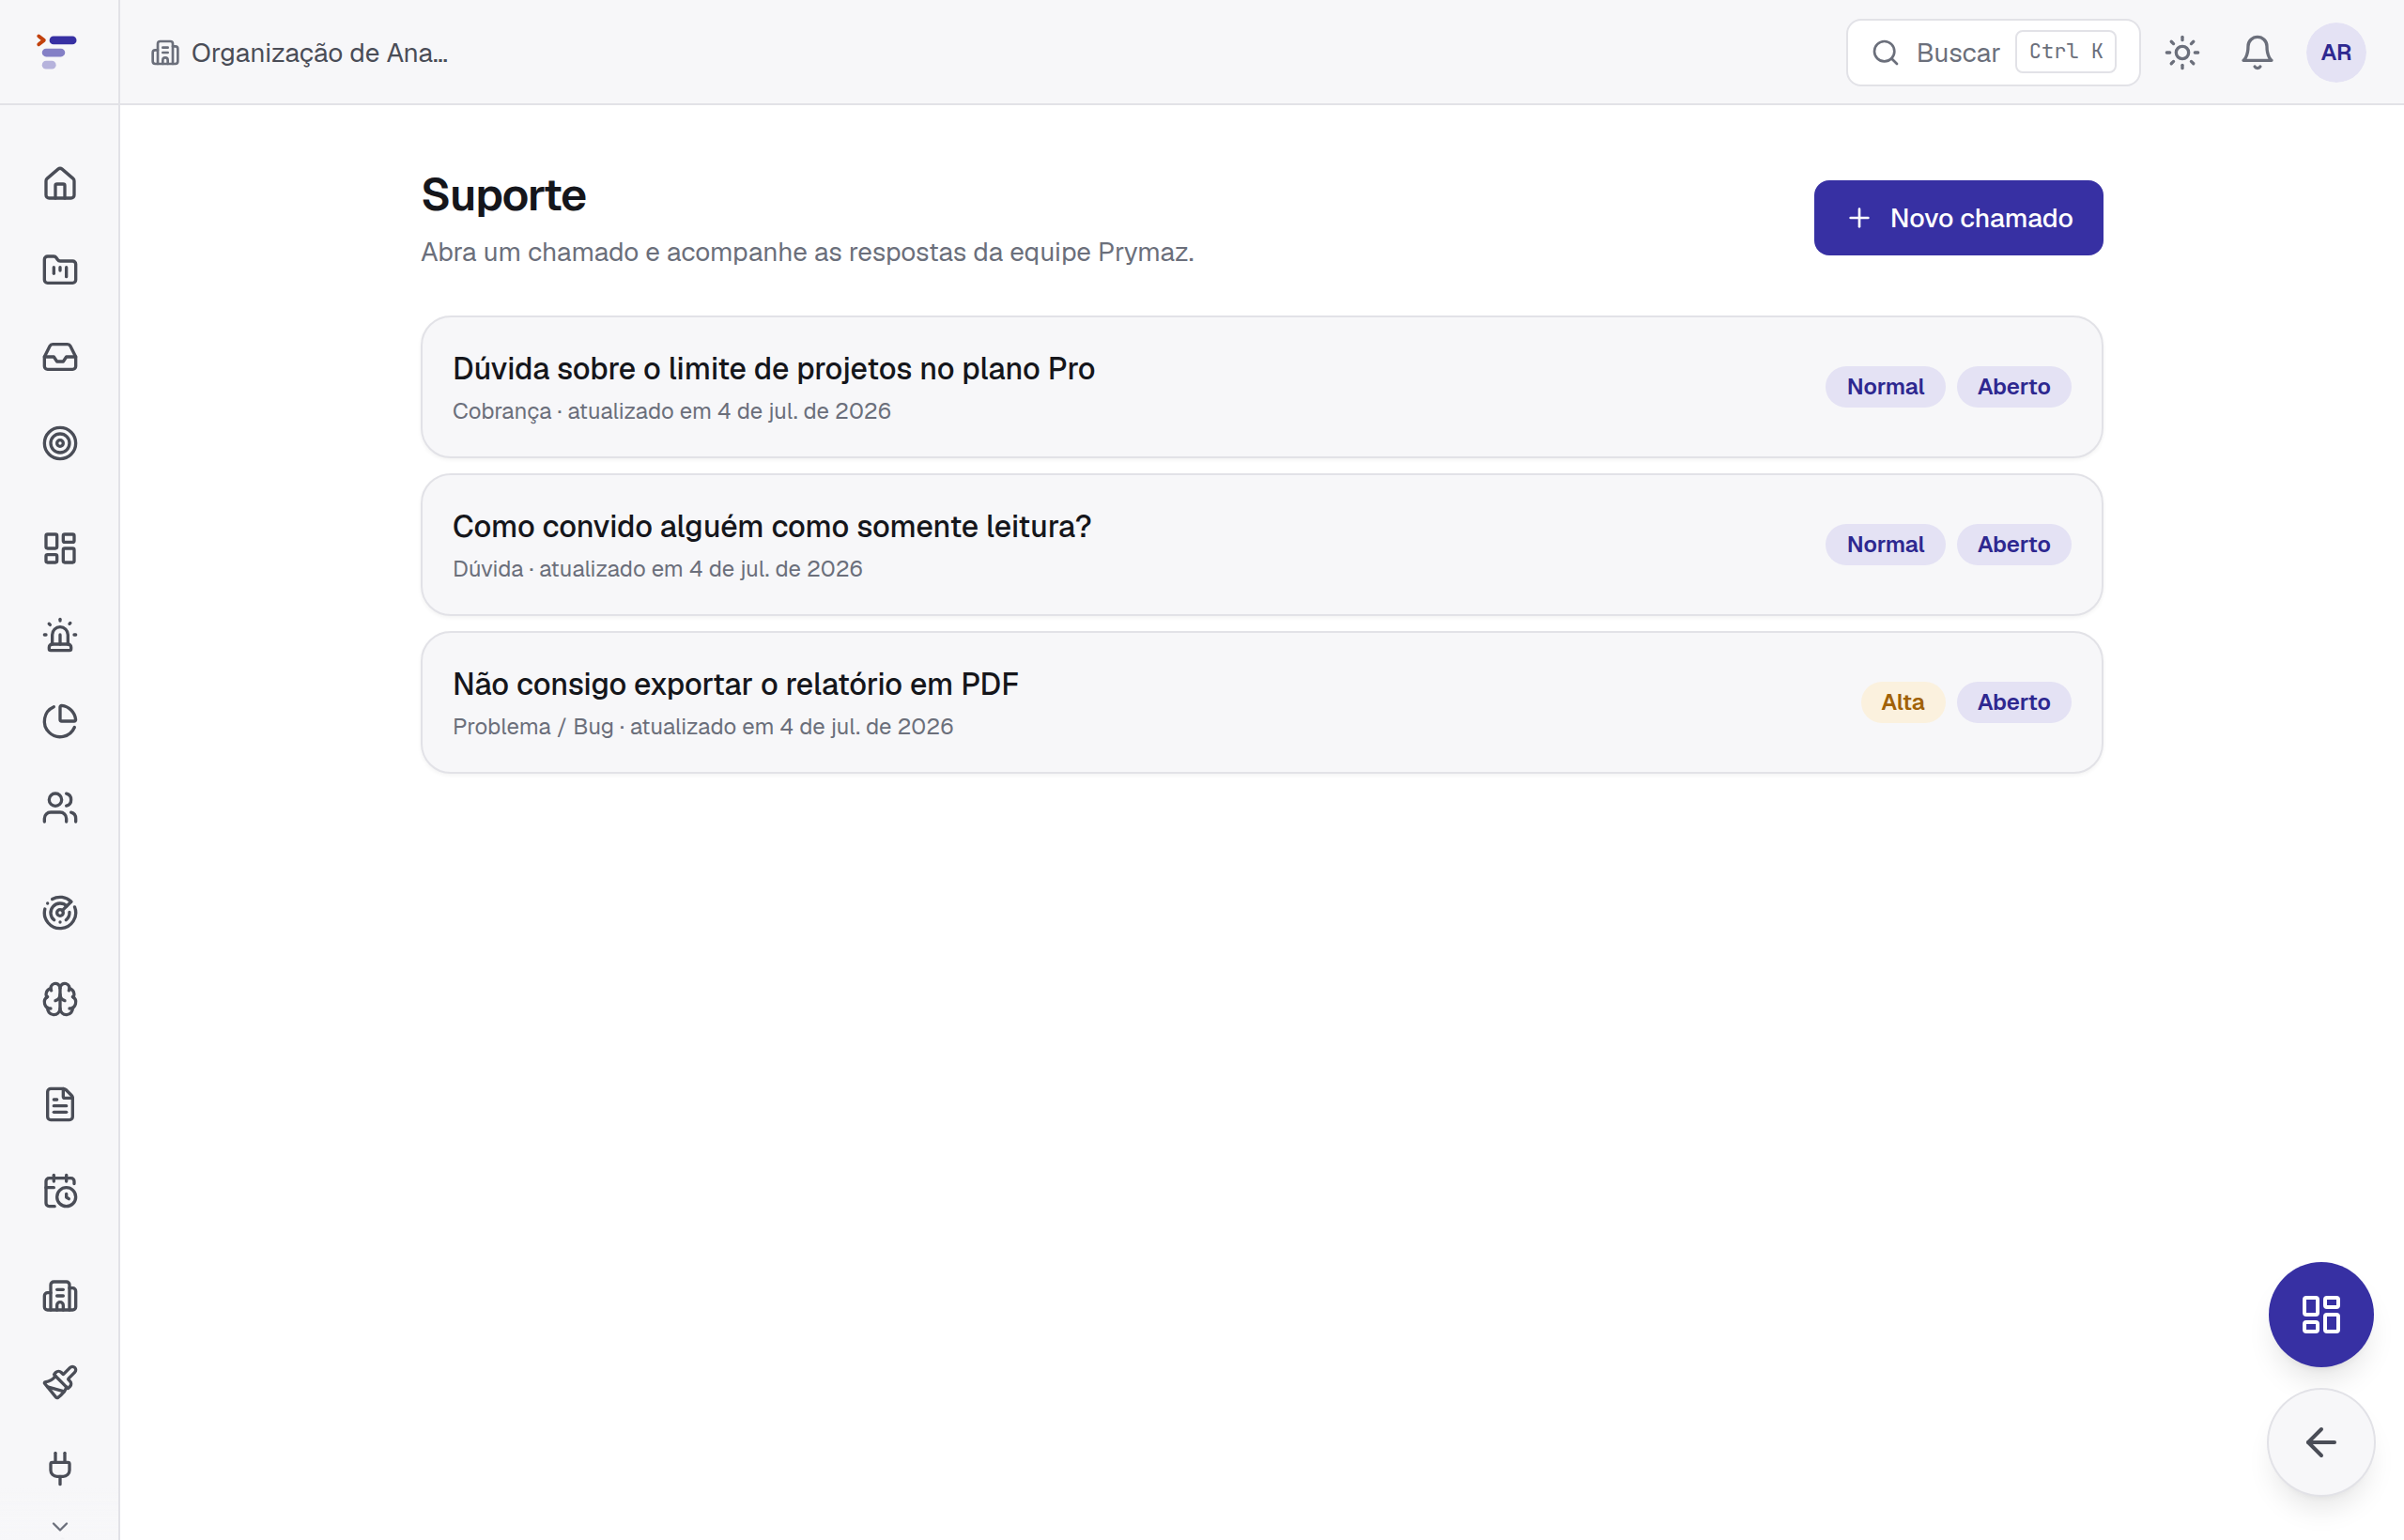The height and width of the screenshot is (1540, 2404).
Task: Open notifications bell icon
Action: tap(2257, 52)
